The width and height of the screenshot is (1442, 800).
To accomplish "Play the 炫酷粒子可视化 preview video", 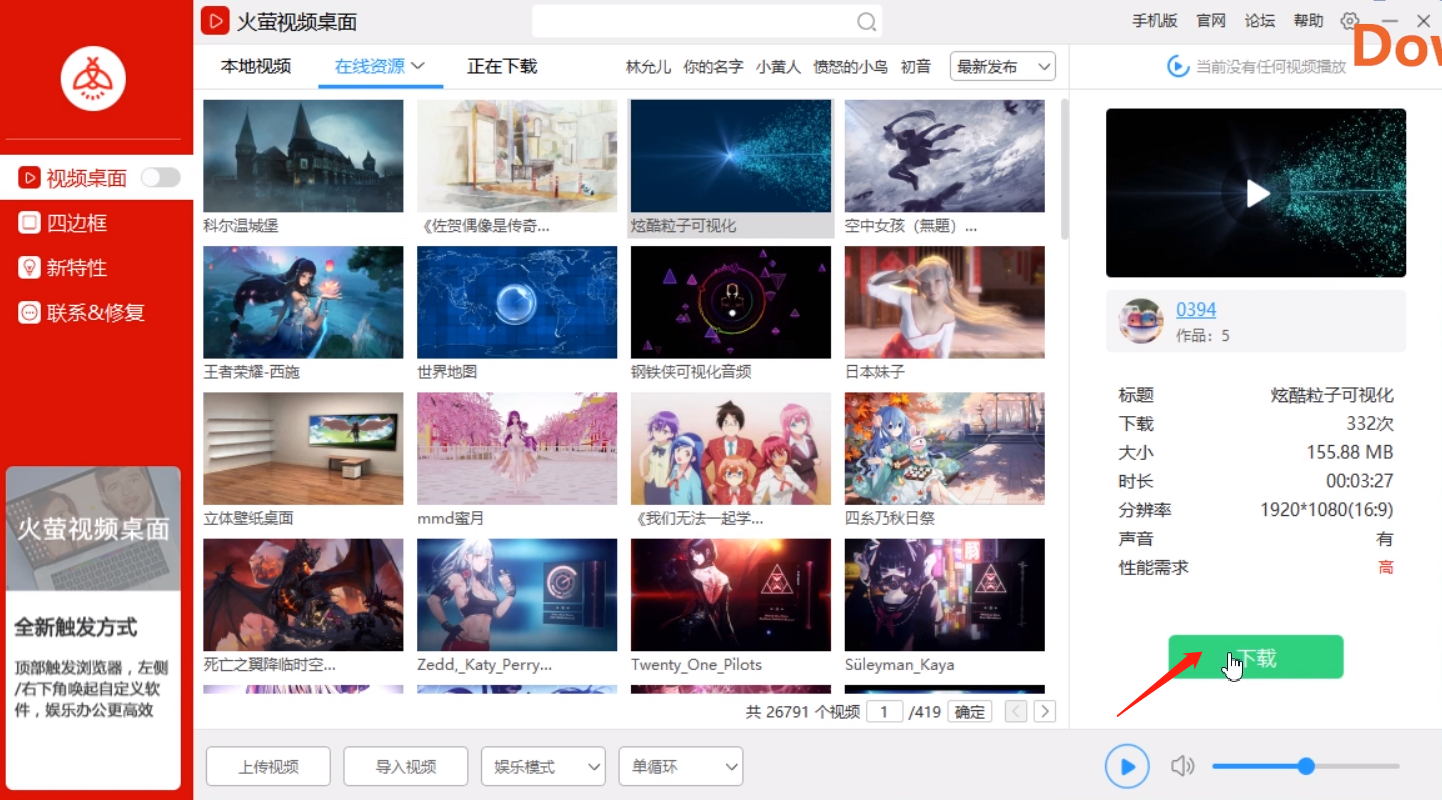I will coord(1255,192).
